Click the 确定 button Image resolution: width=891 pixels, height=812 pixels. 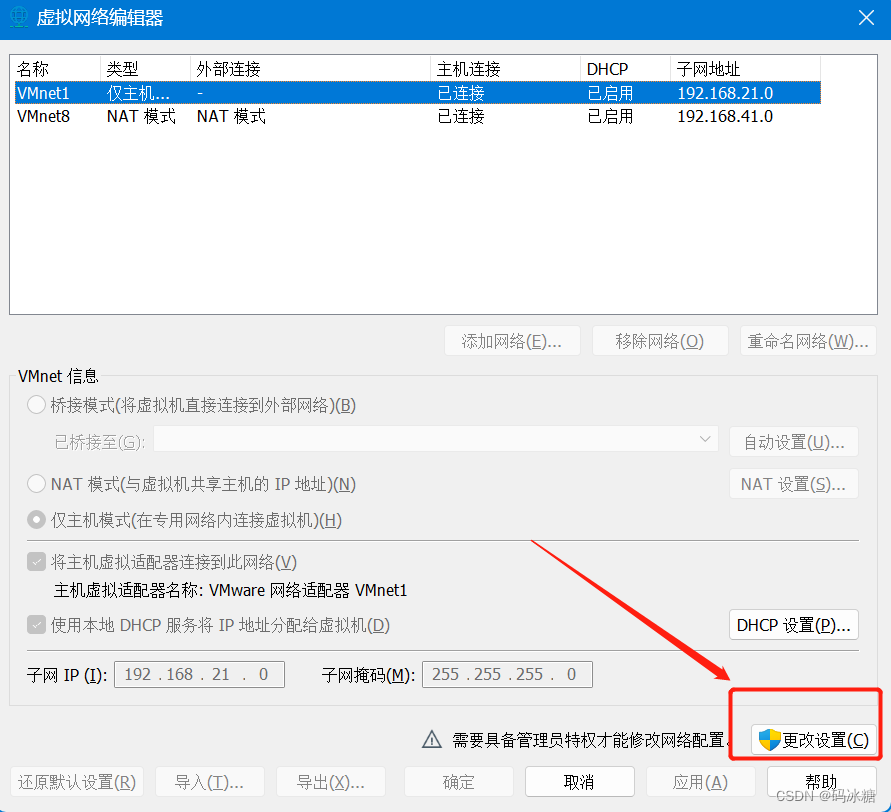pyautogui.click(x=459, y=782)
